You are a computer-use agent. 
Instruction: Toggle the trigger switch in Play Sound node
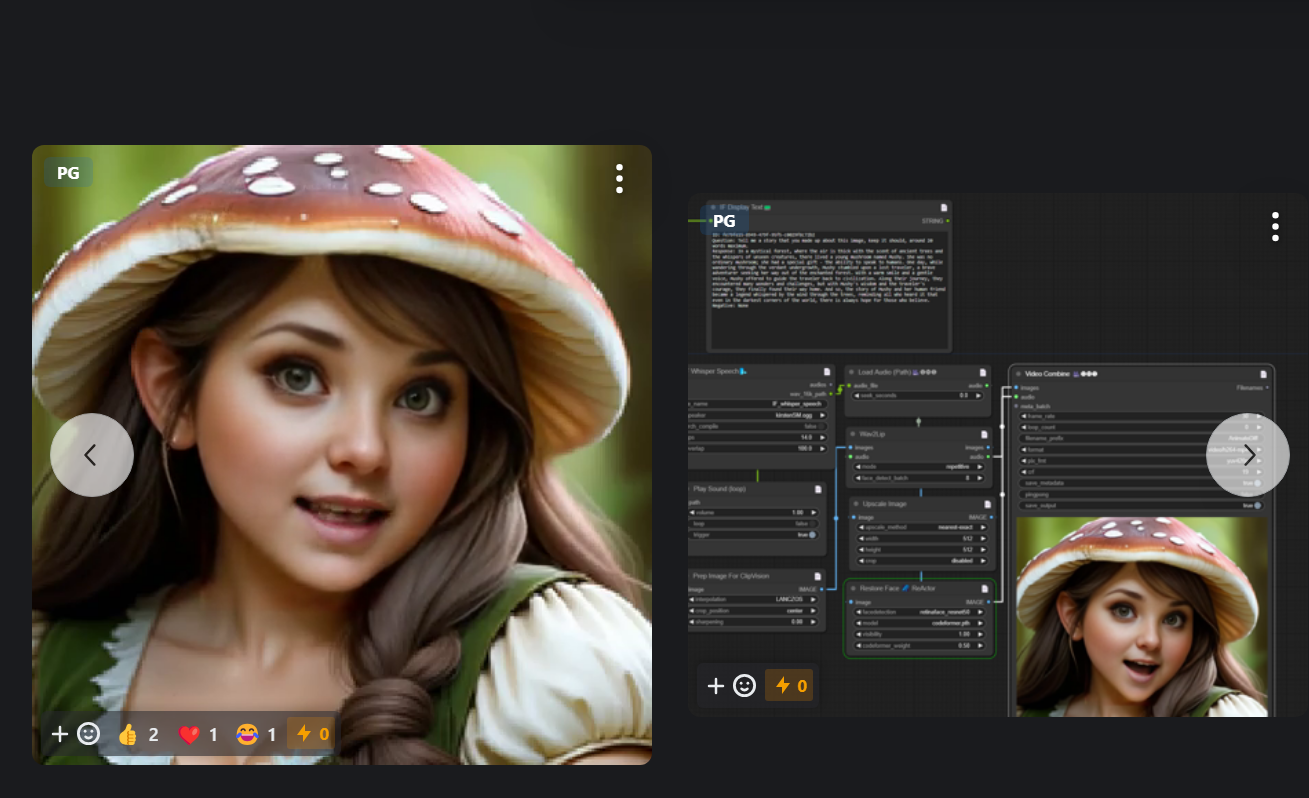tap(810, 535)
